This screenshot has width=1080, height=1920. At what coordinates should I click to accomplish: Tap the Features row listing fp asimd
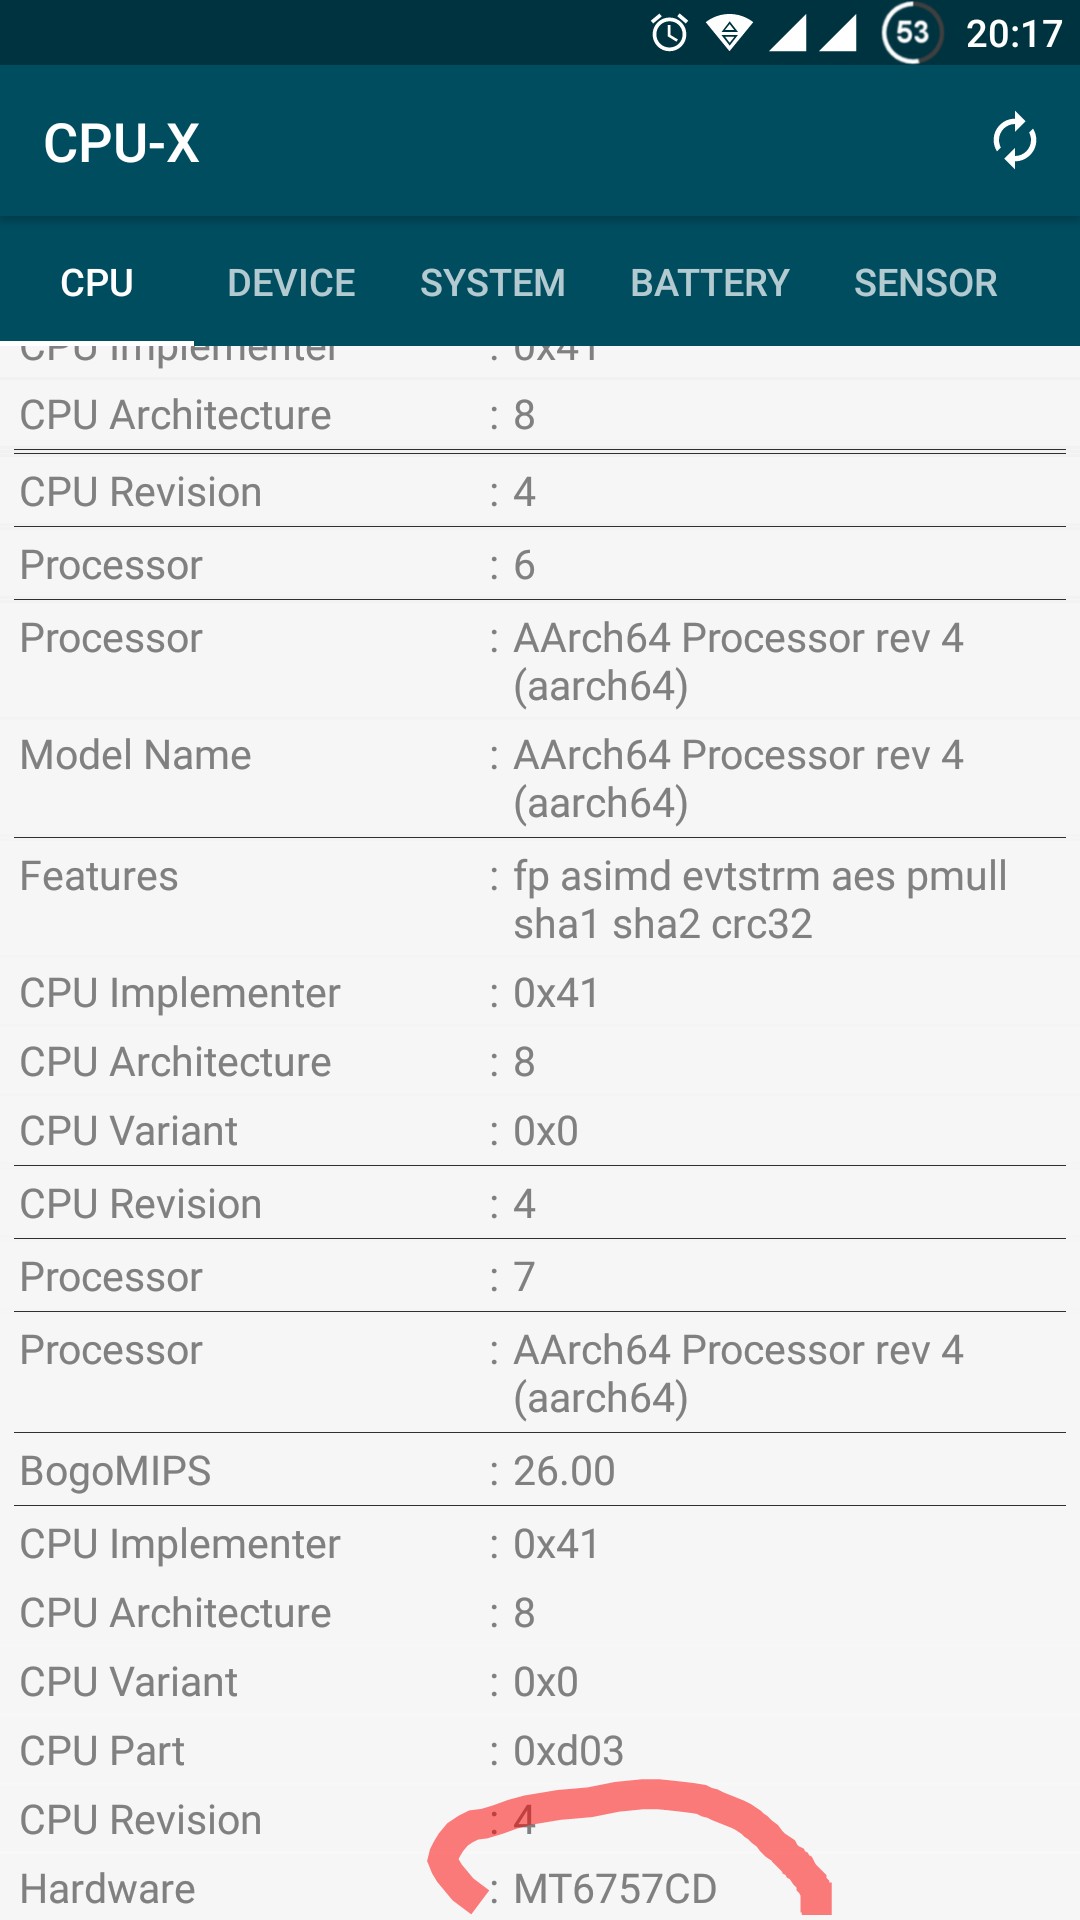[x=540, y=899]
